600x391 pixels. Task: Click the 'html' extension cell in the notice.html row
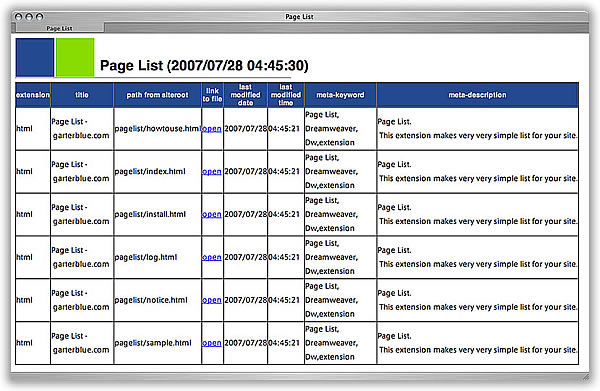(33, 300)
